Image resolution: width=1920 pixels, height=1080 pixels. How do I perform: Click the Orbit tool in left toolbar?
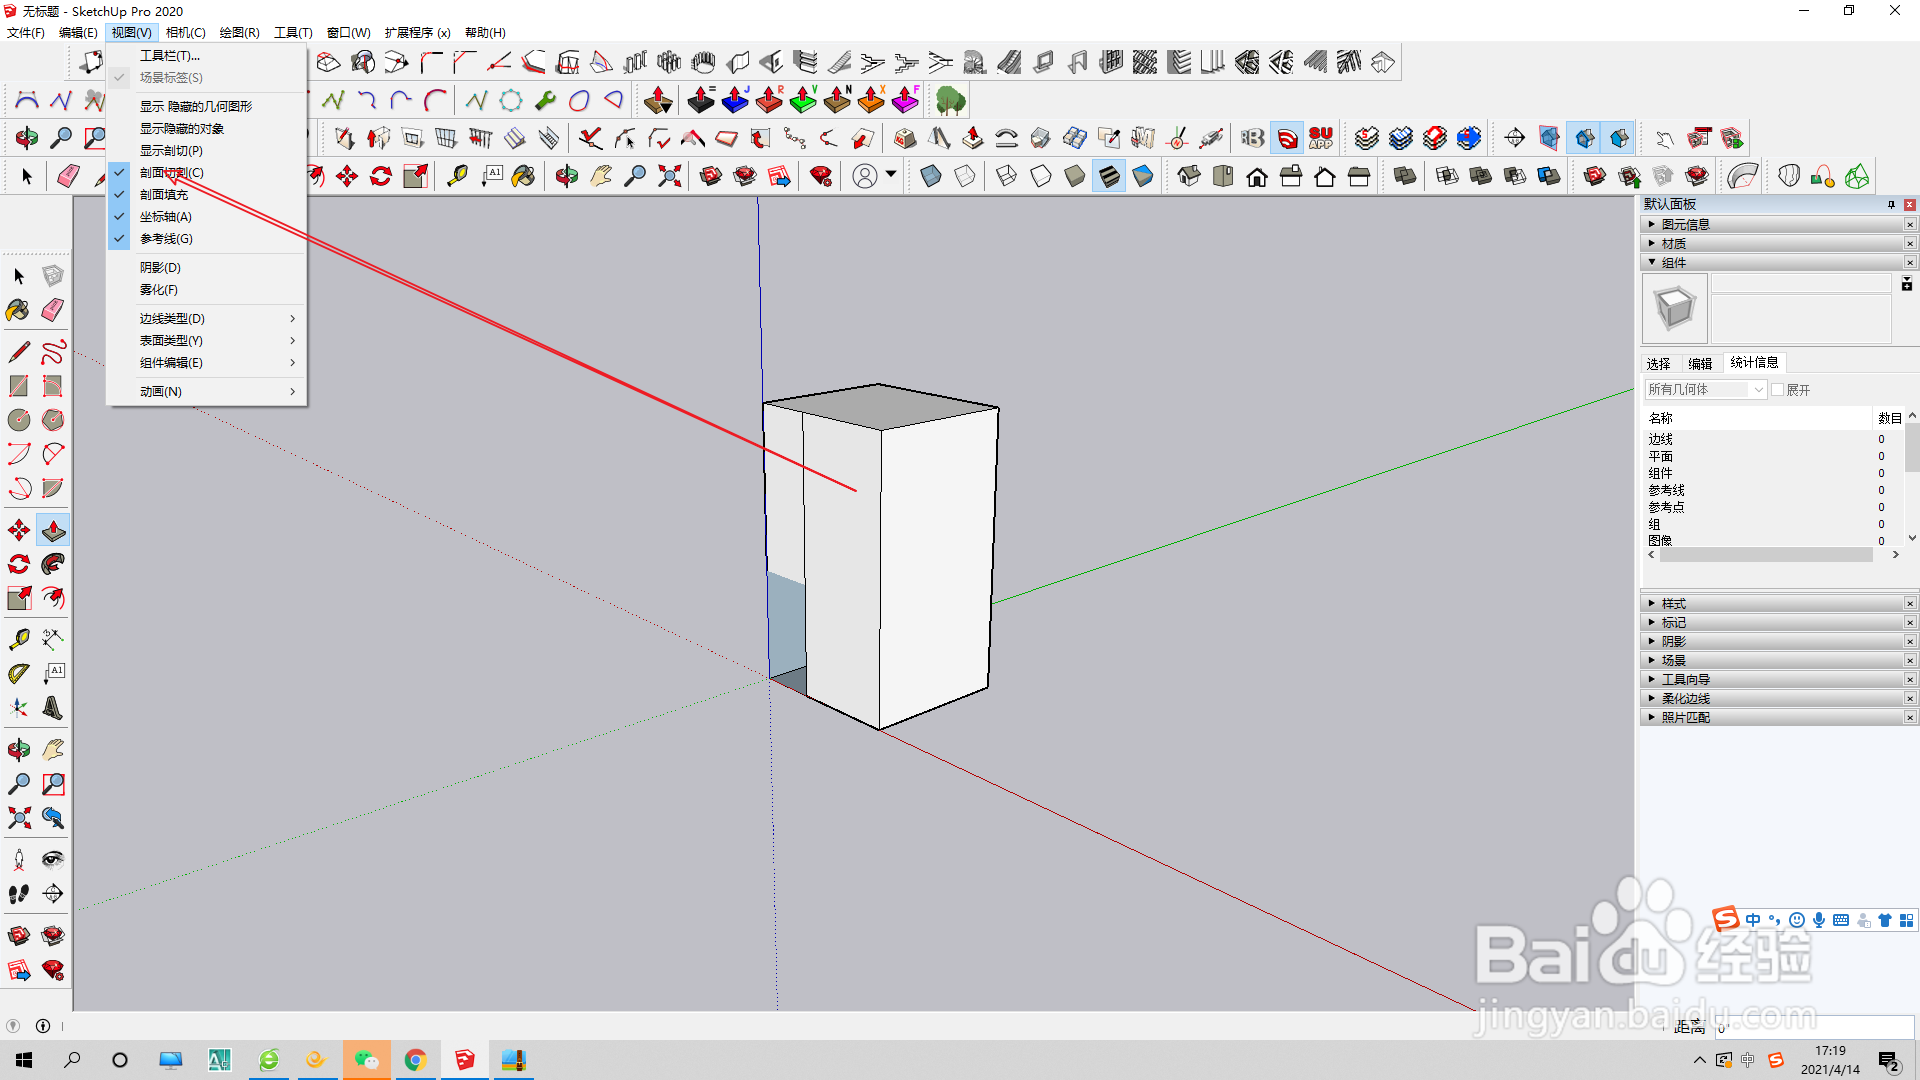tap(18, 750)
